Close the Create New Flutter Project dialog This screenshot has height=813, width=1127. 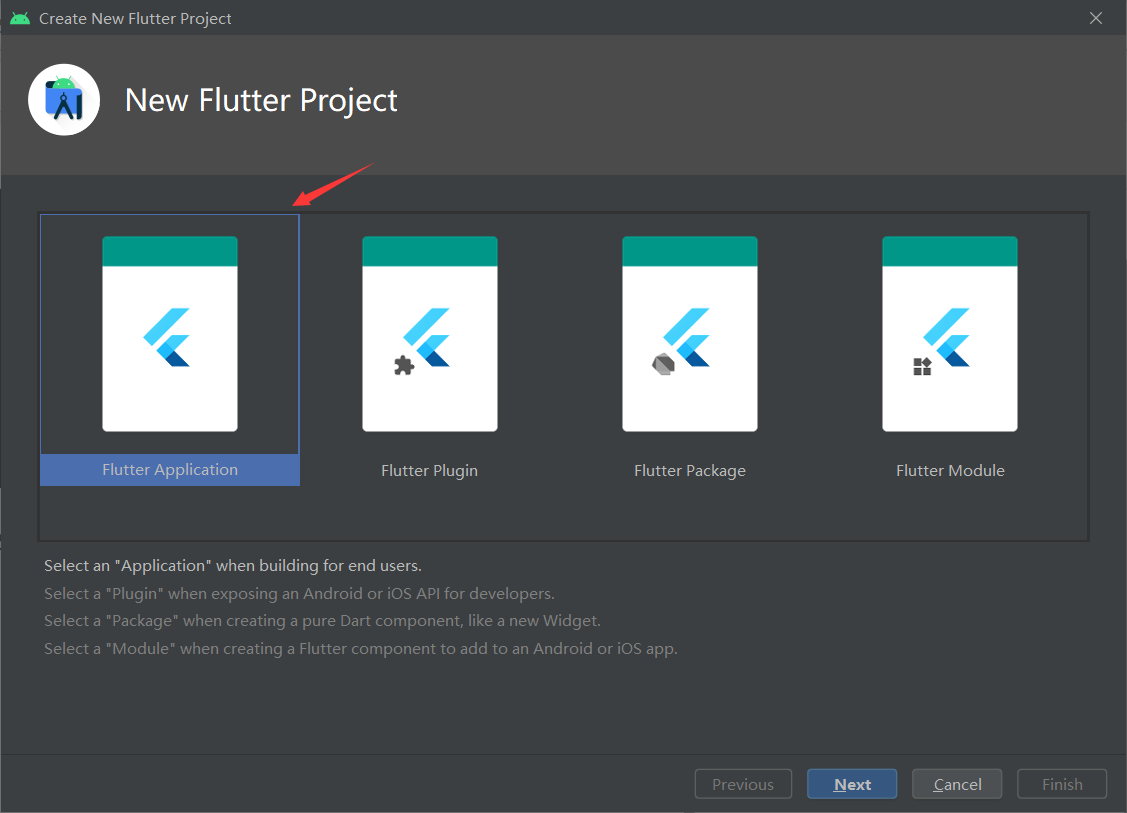tap(1095, 18)
